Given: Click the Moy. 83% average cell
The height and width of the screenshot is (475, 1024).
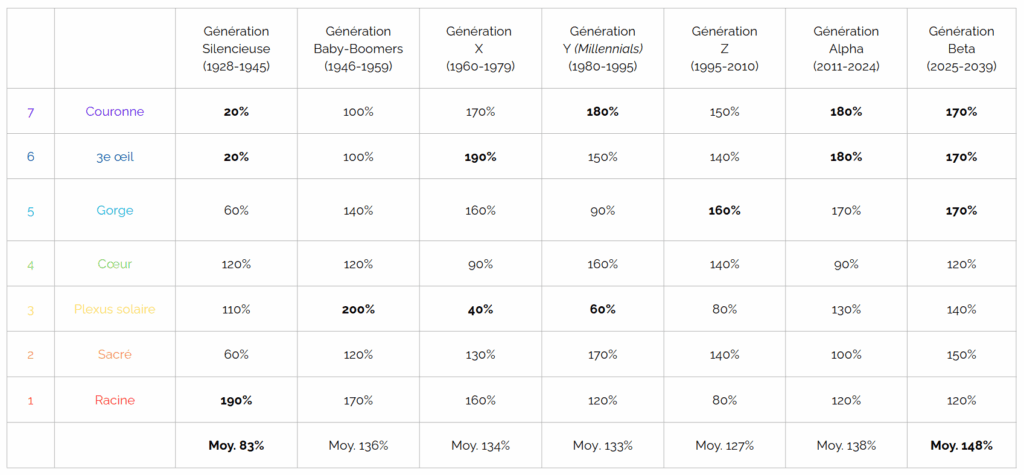Looking at the screenshot, I should point(236,446).
